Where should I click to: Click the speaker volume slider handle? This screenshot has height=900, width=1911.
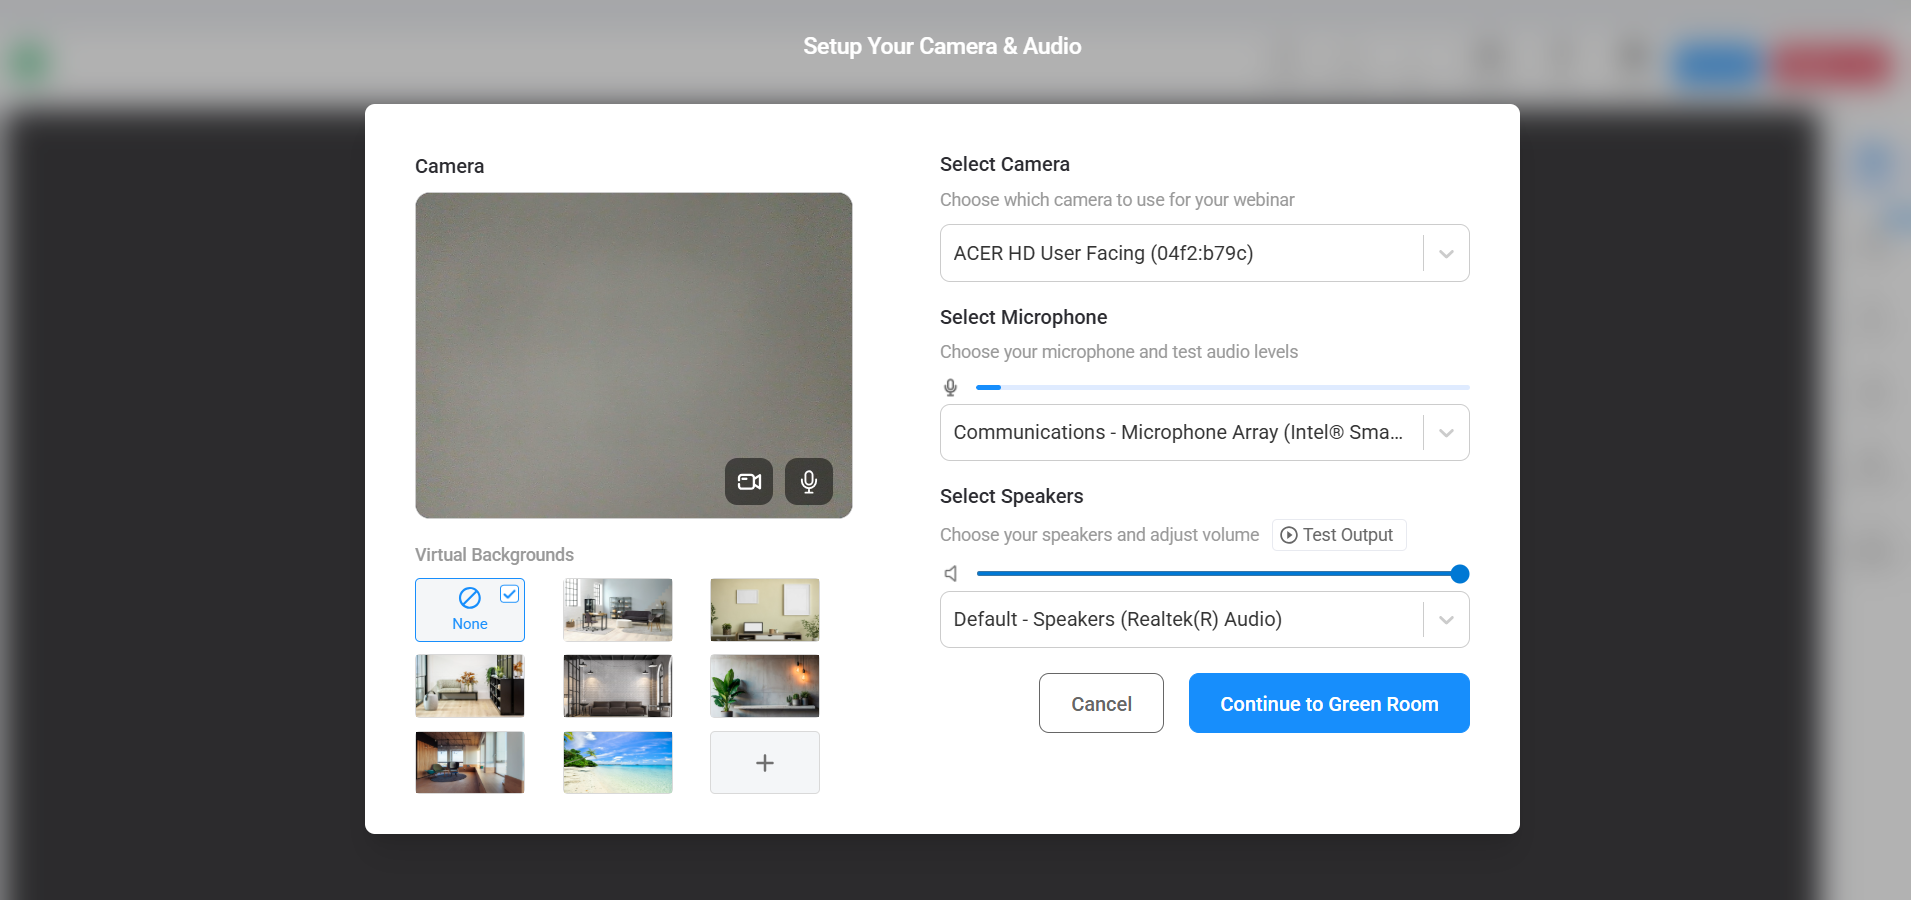(1461, 573)
